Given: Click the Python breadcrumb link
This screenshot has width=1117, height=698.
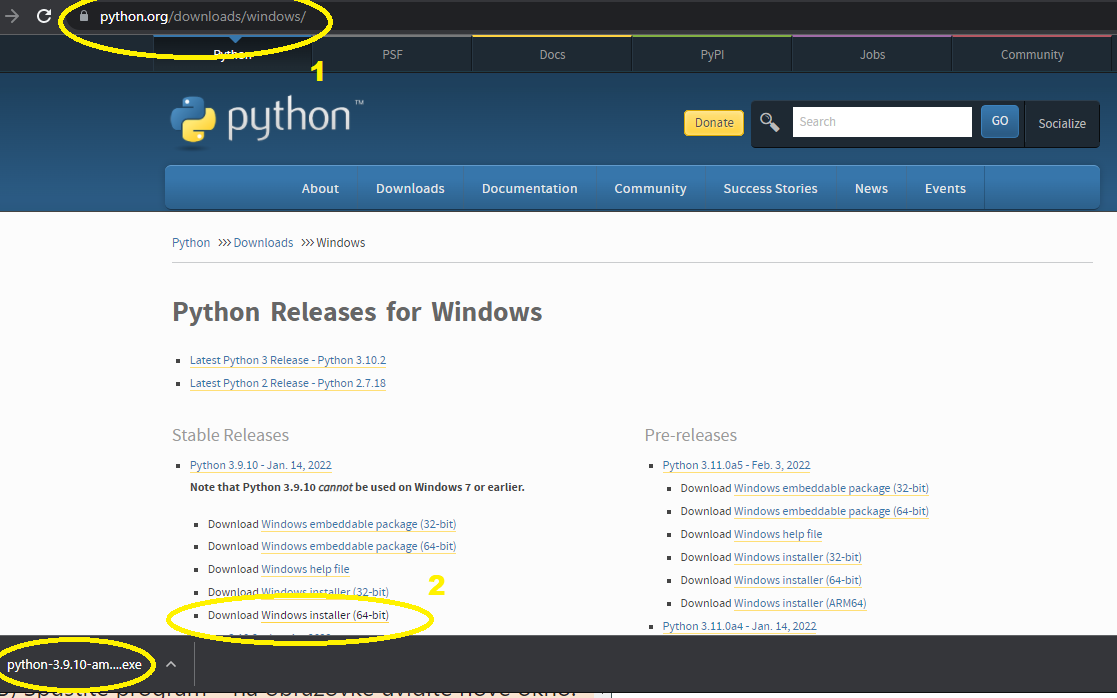Looking at the screenshot, I should click(191, 243).
